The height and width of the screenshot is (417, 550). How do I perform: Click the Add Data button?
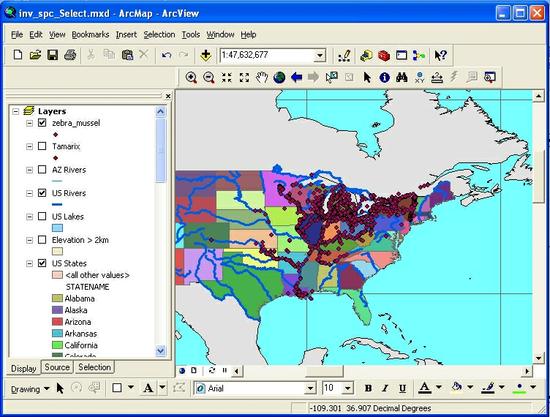pos(206,55)
